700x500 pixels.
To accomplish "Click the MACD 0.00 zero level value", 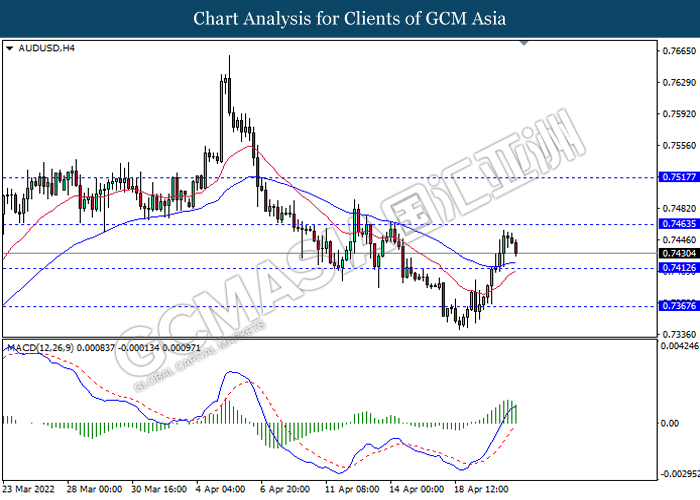I will point(670,423).
